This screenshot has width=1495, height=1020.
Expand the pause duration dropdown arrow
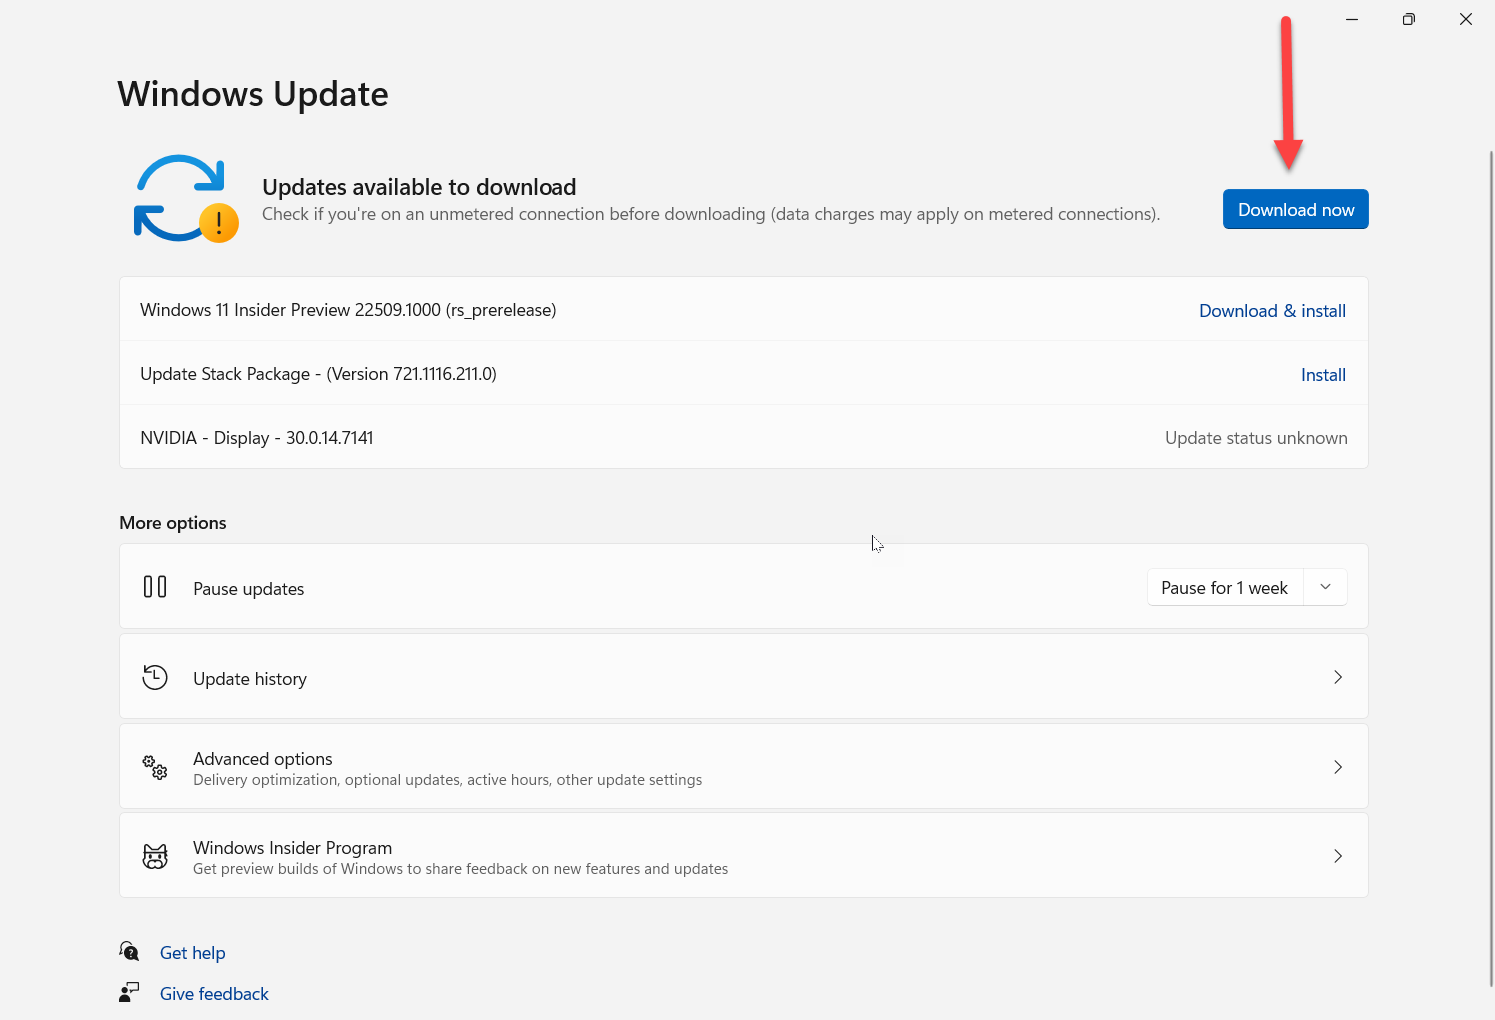[x=1325, y=587]
